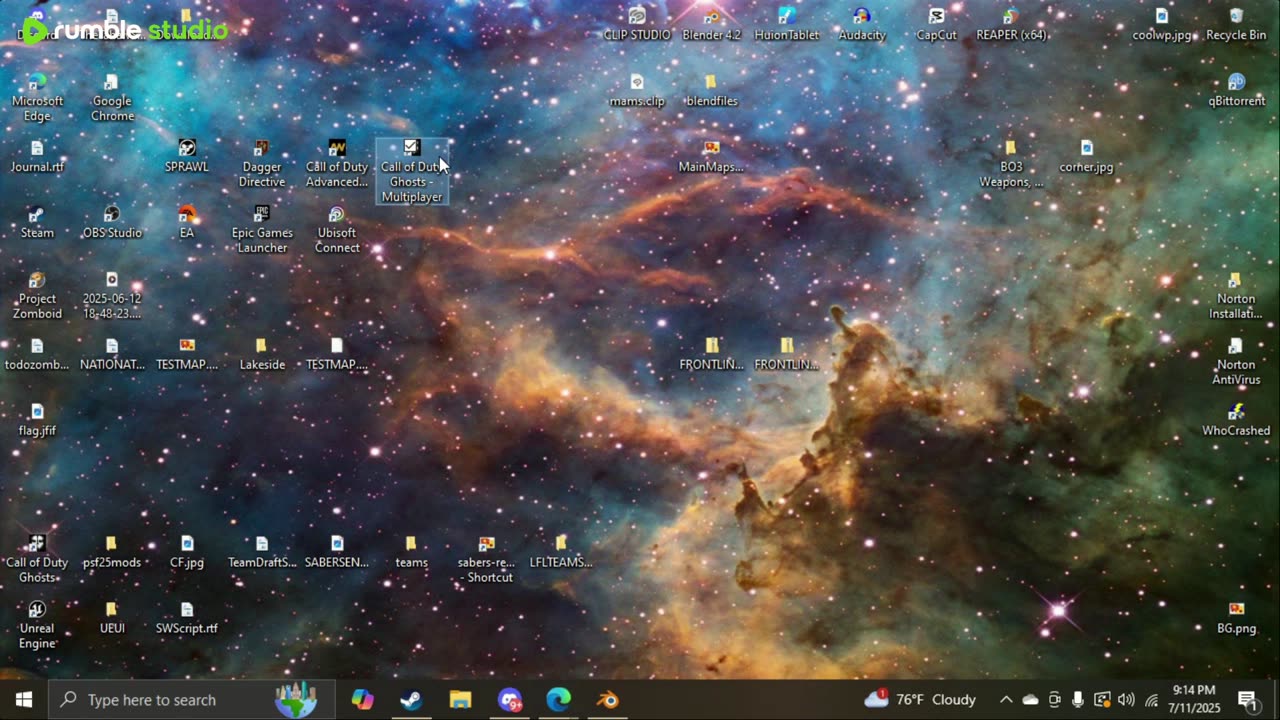The width and height of the screenshot is (1280, 720).
Task: Select the Blender 4.2 desktop shortcut
Action: coord(711,24)
